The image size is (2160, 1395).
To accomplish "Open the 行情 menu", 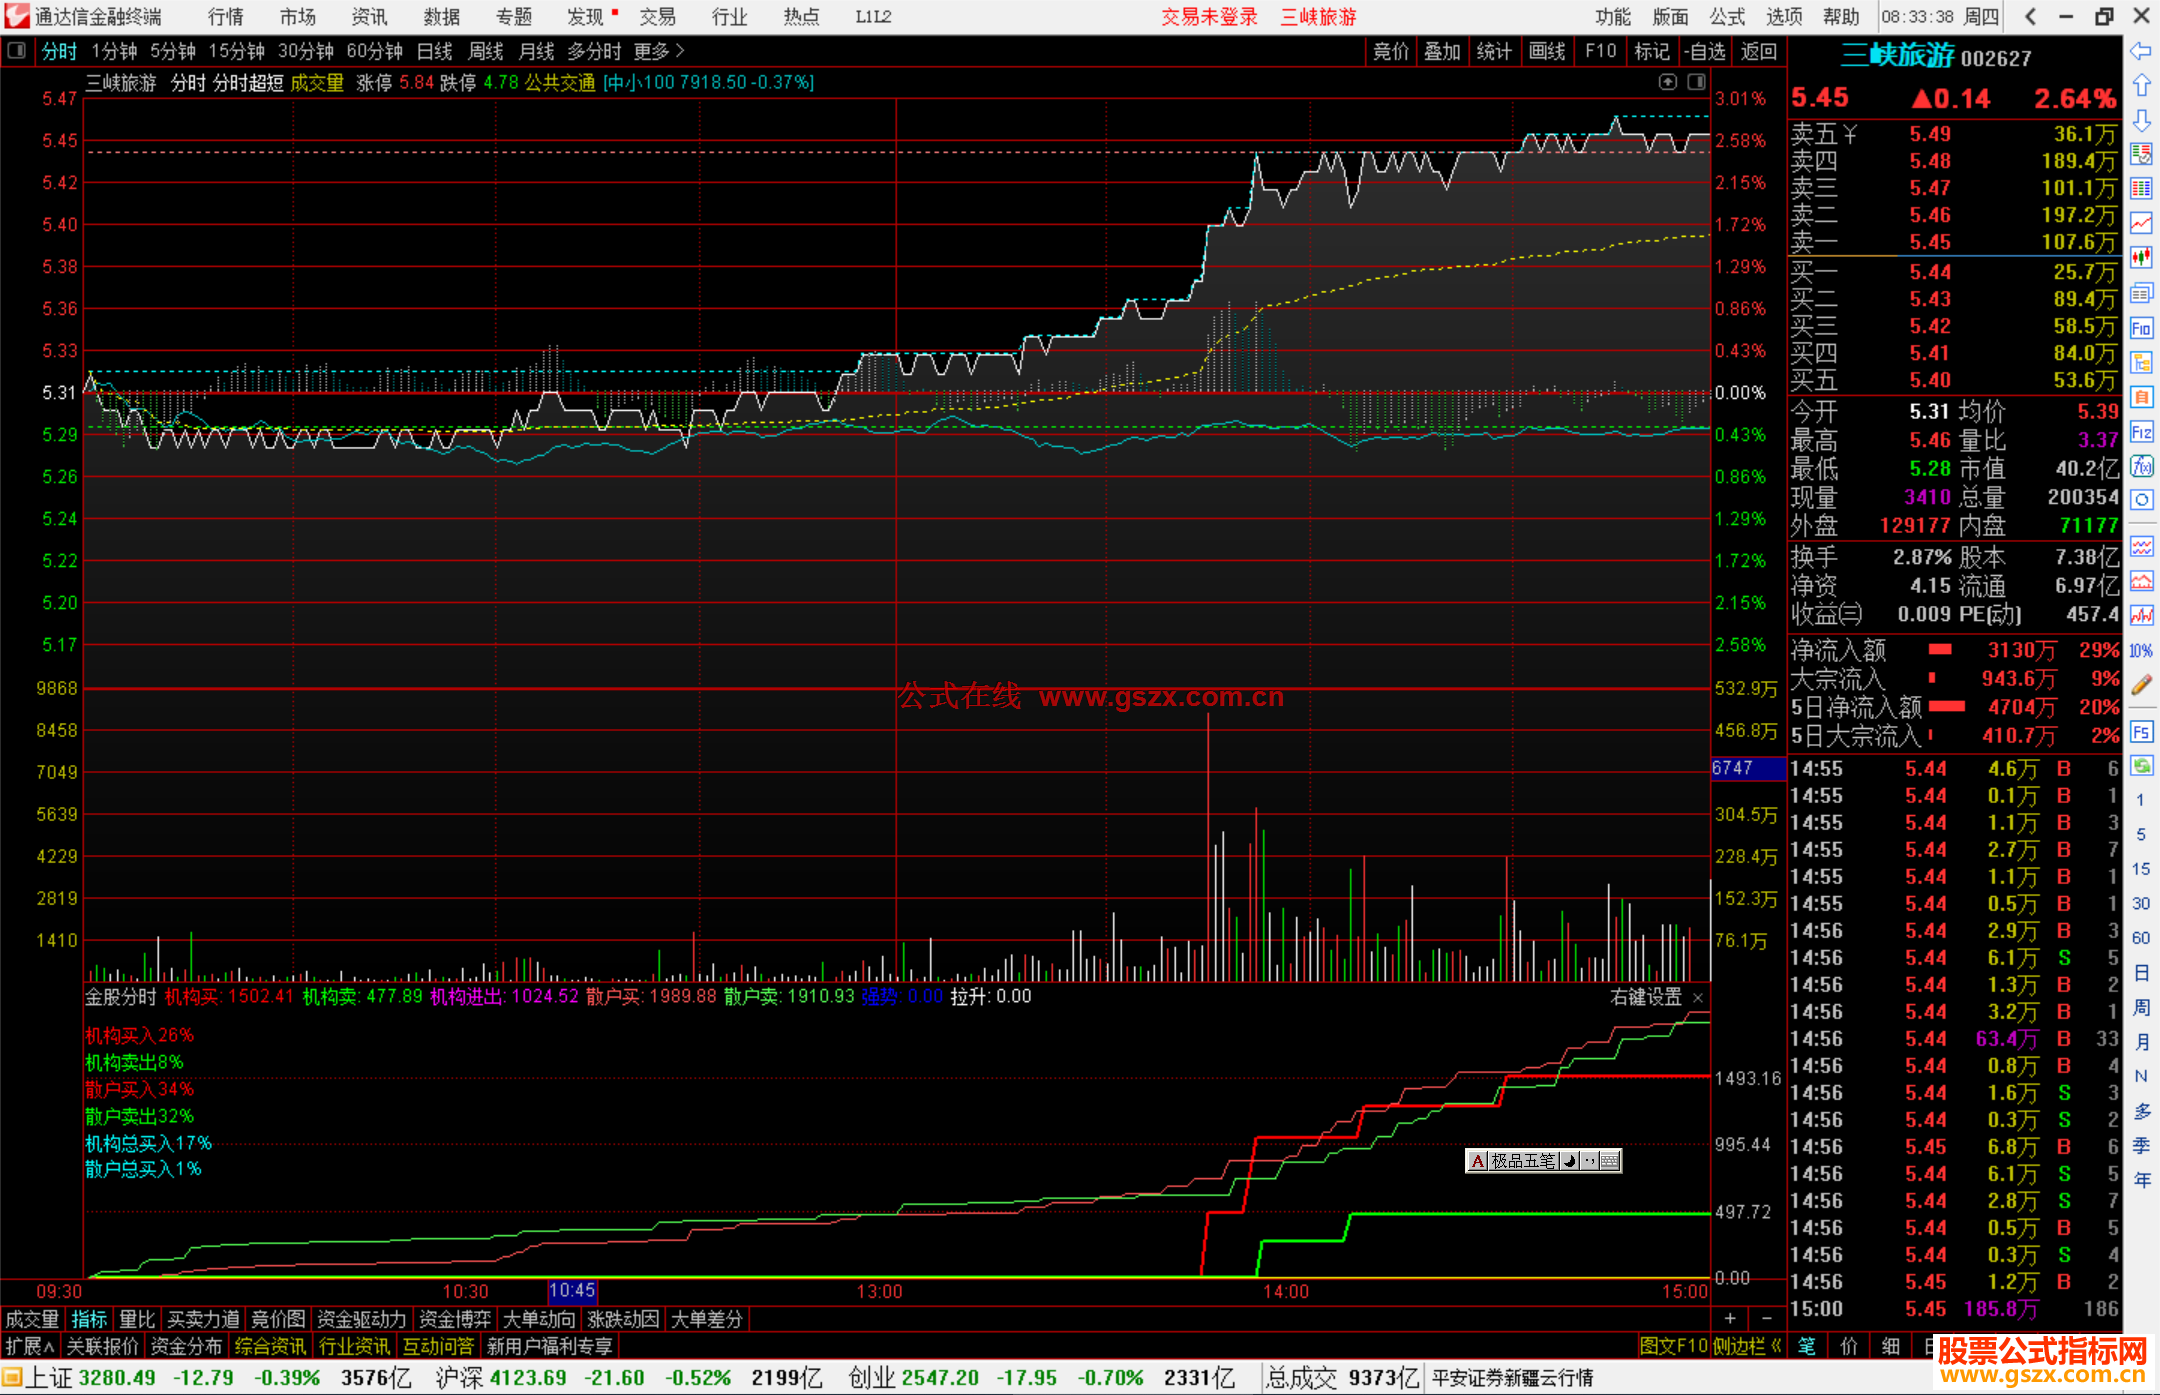I will (x=226, y=17).
